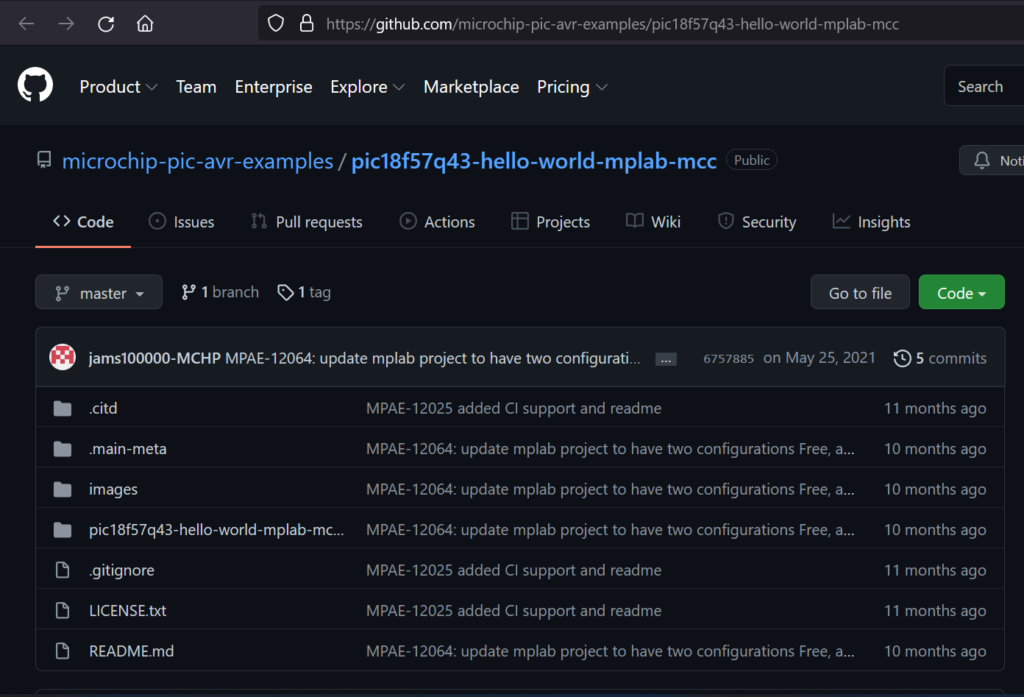The image size is (1024, 697).
Task: Go to browser home page icon
Action: pos(145,23)
